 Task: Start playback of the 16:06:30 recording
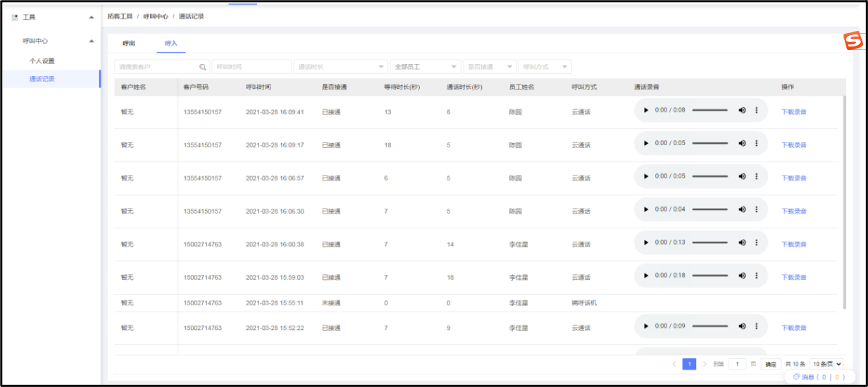point(645,209)
